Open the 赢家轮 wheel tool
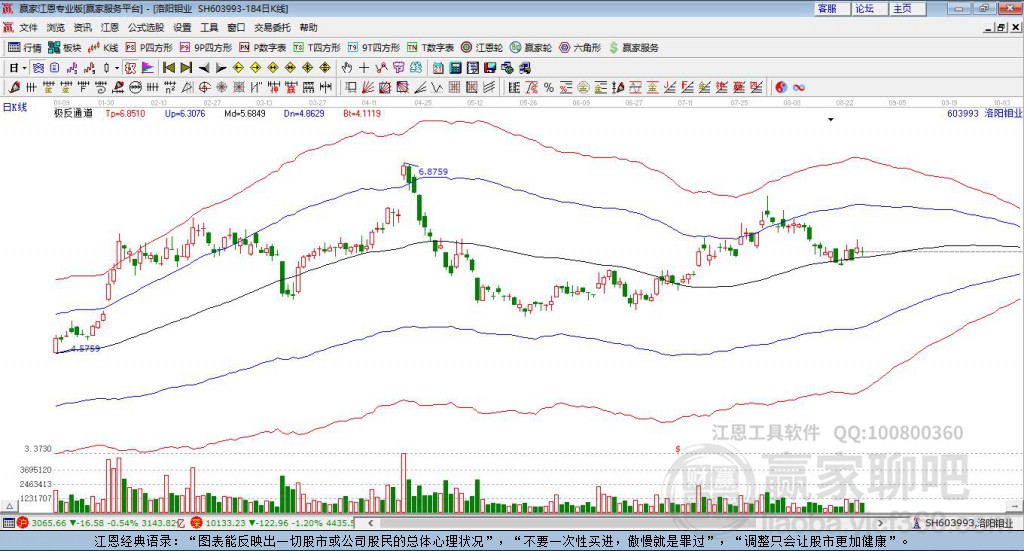This screenshot has height=551, width=1024. (531, 48)
